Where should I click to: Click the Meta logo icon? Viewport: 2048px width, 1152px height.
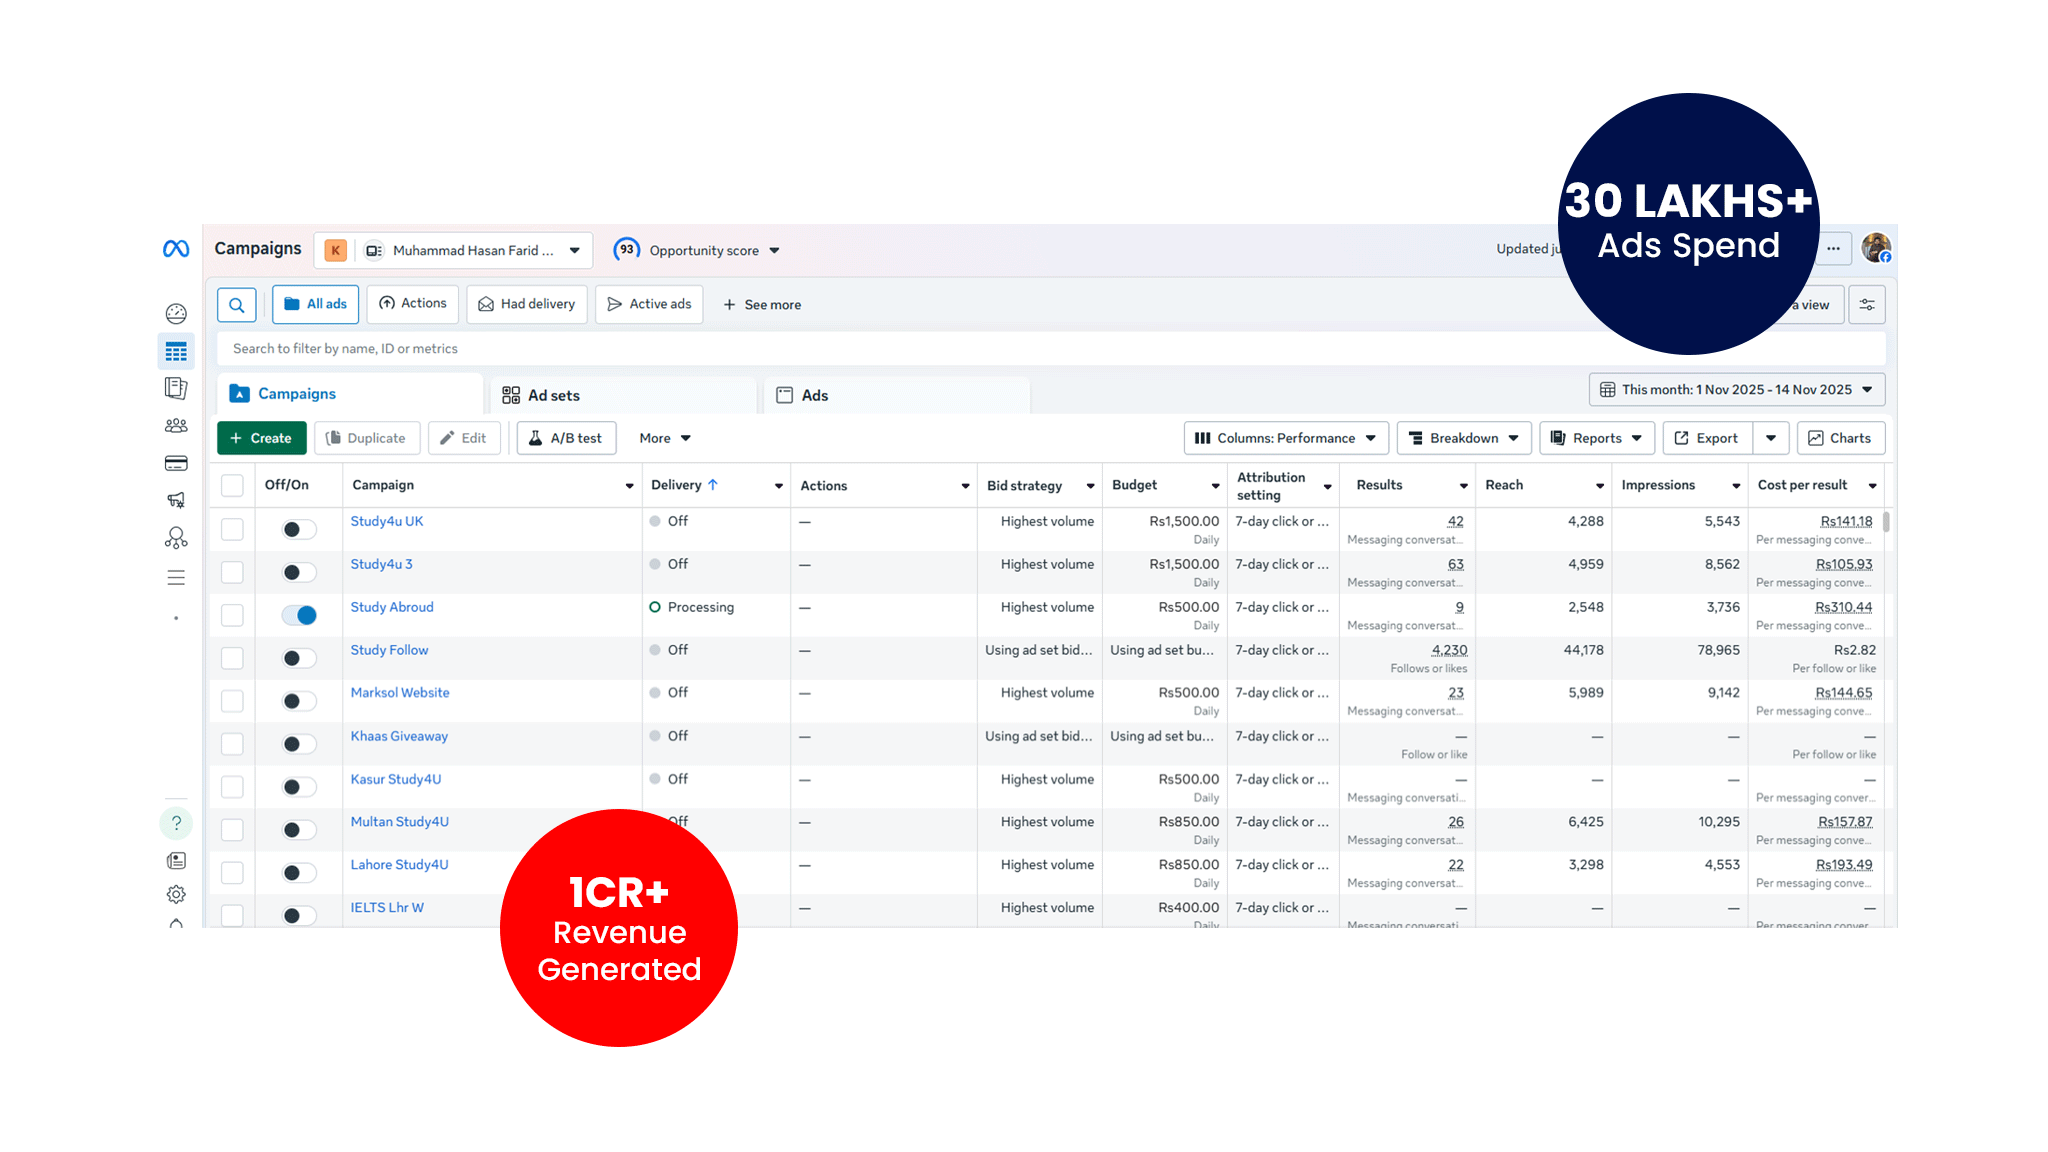[x=176, y=249]
